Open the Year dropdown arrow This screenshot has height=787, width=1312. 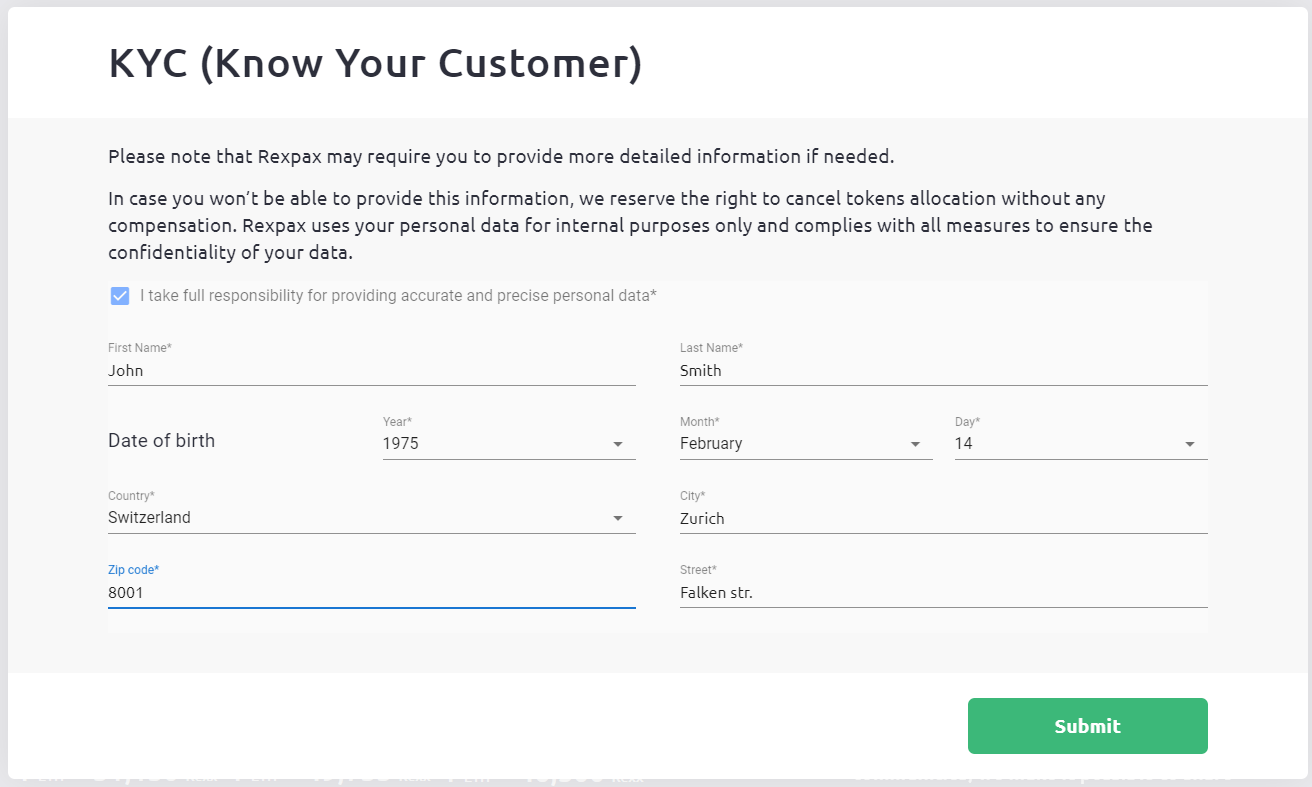(618, 444)
